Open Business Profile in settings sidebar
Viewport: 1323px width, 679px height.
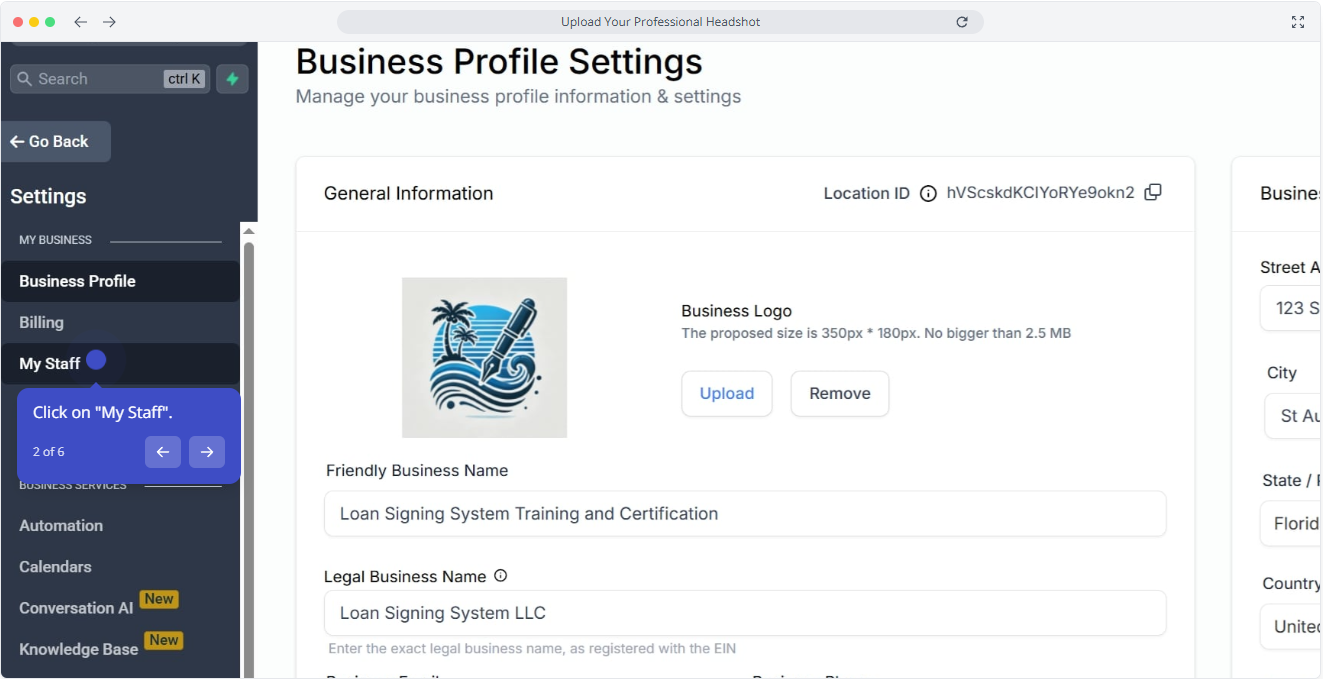(120, 281)
